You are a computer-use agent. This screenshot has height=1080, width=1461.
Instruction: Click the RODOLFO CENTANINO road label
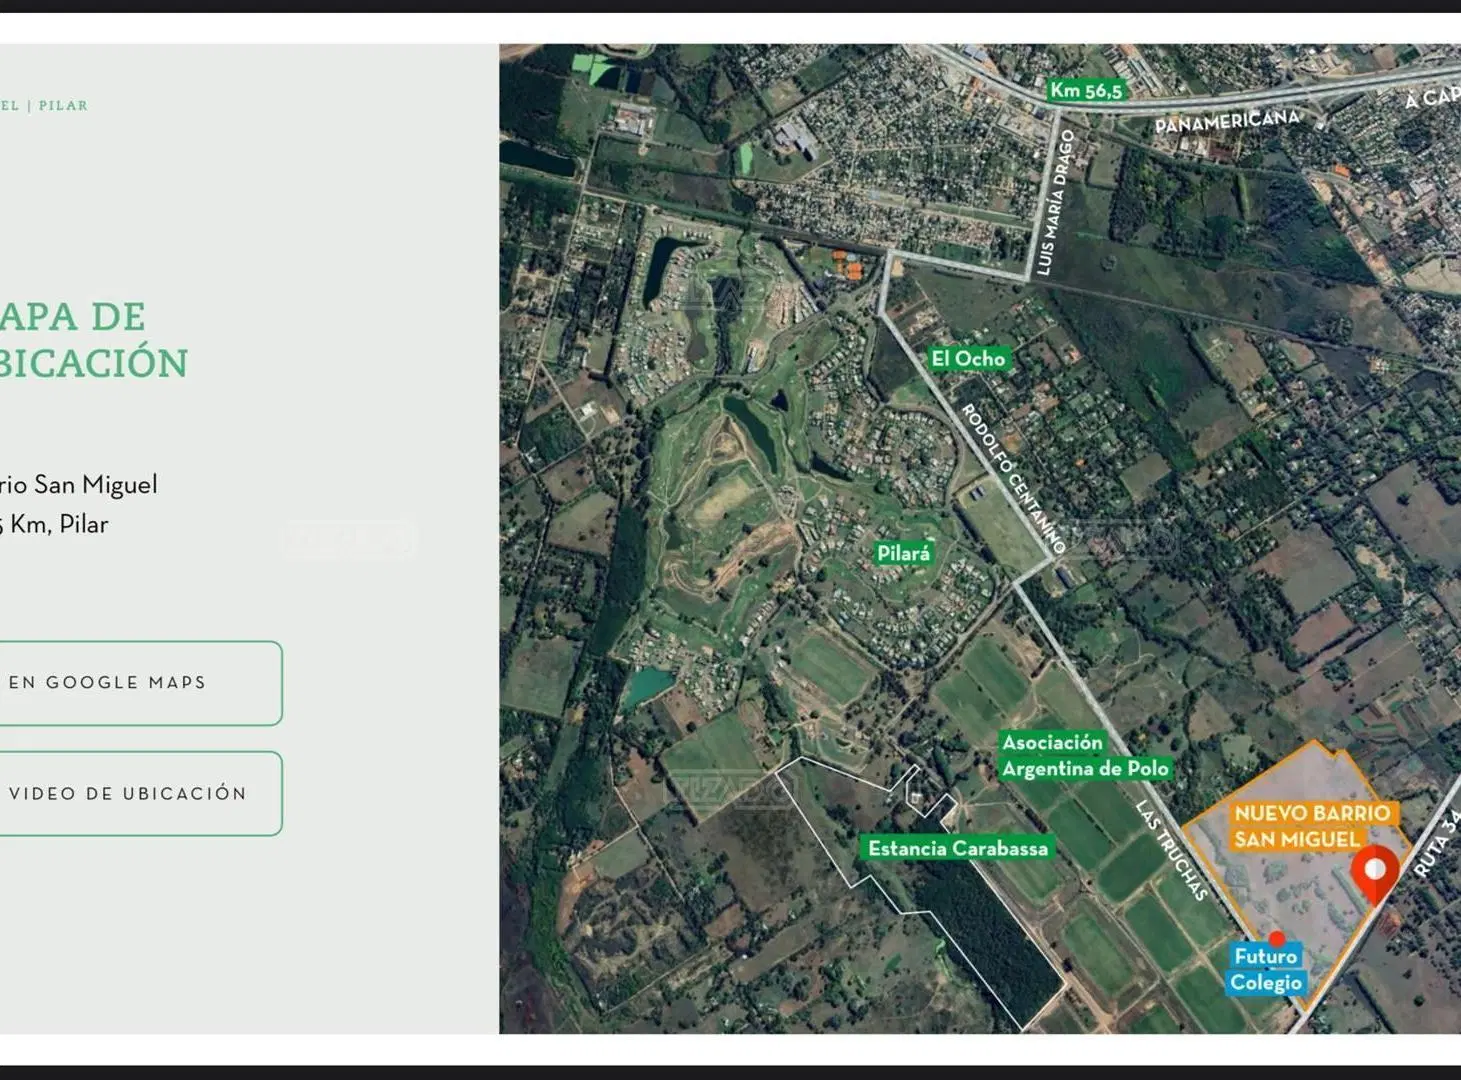pyautogui.click(x=1013, y=478)
